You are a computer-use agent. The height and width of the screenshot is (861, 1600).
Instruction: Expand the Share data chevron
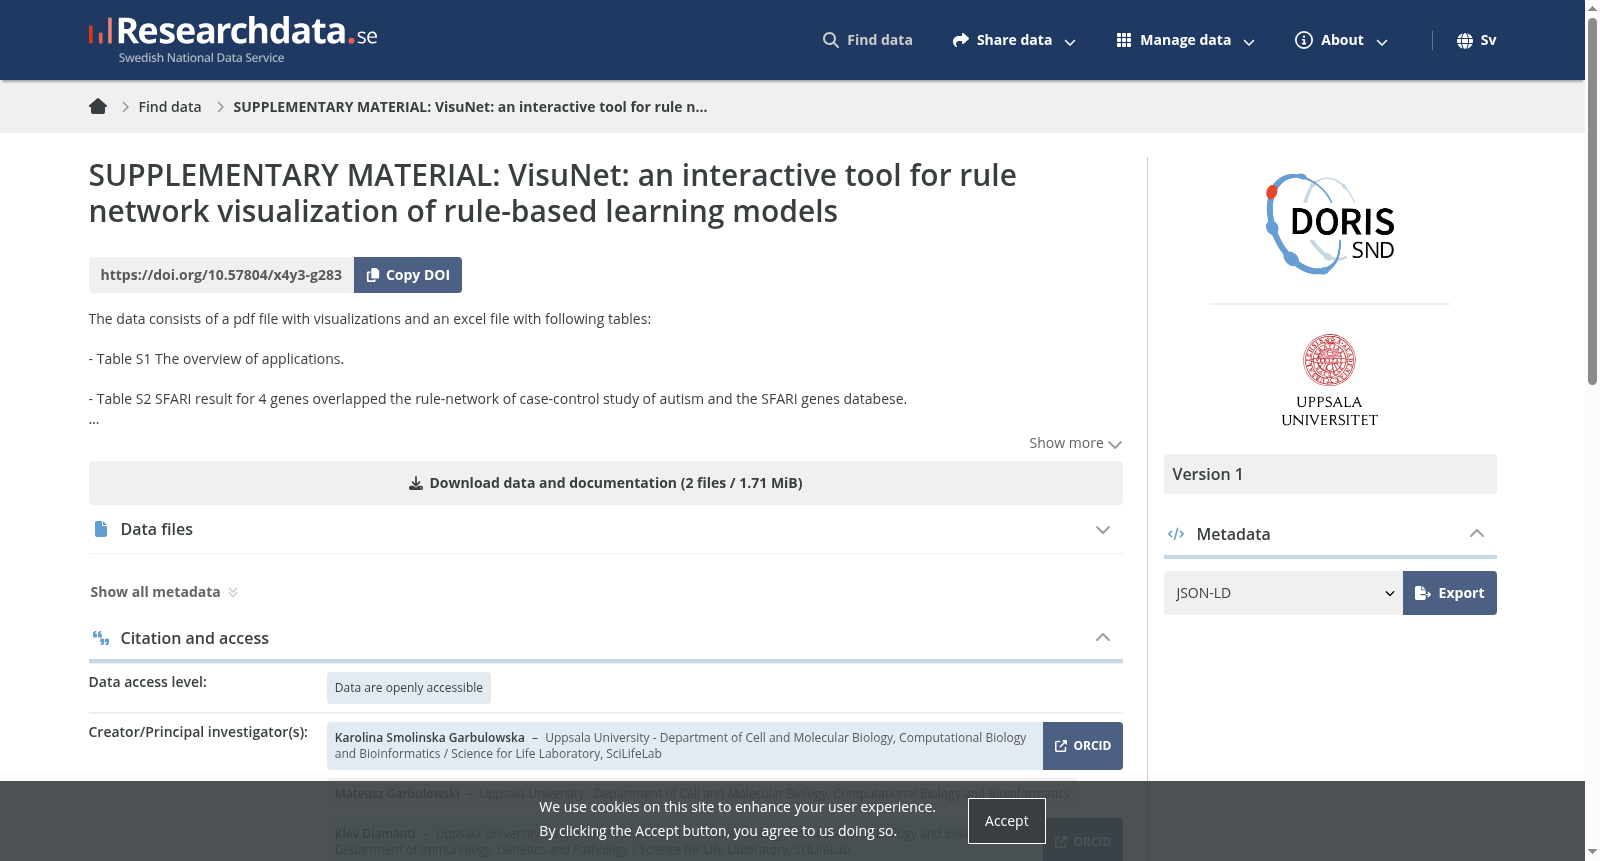(x=1070, y=42)
